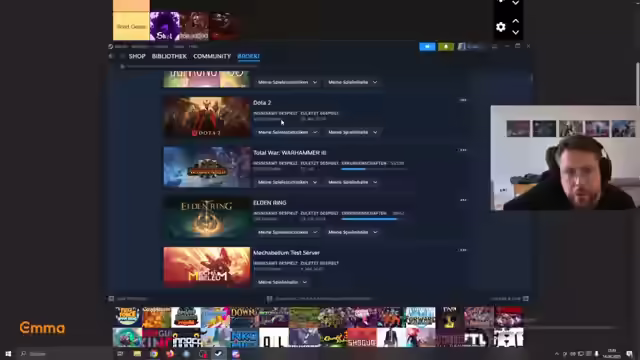Expand Meine Spielinhalte for the topmost partially visible game
The image size is (640, 360).
click(352, 82)
